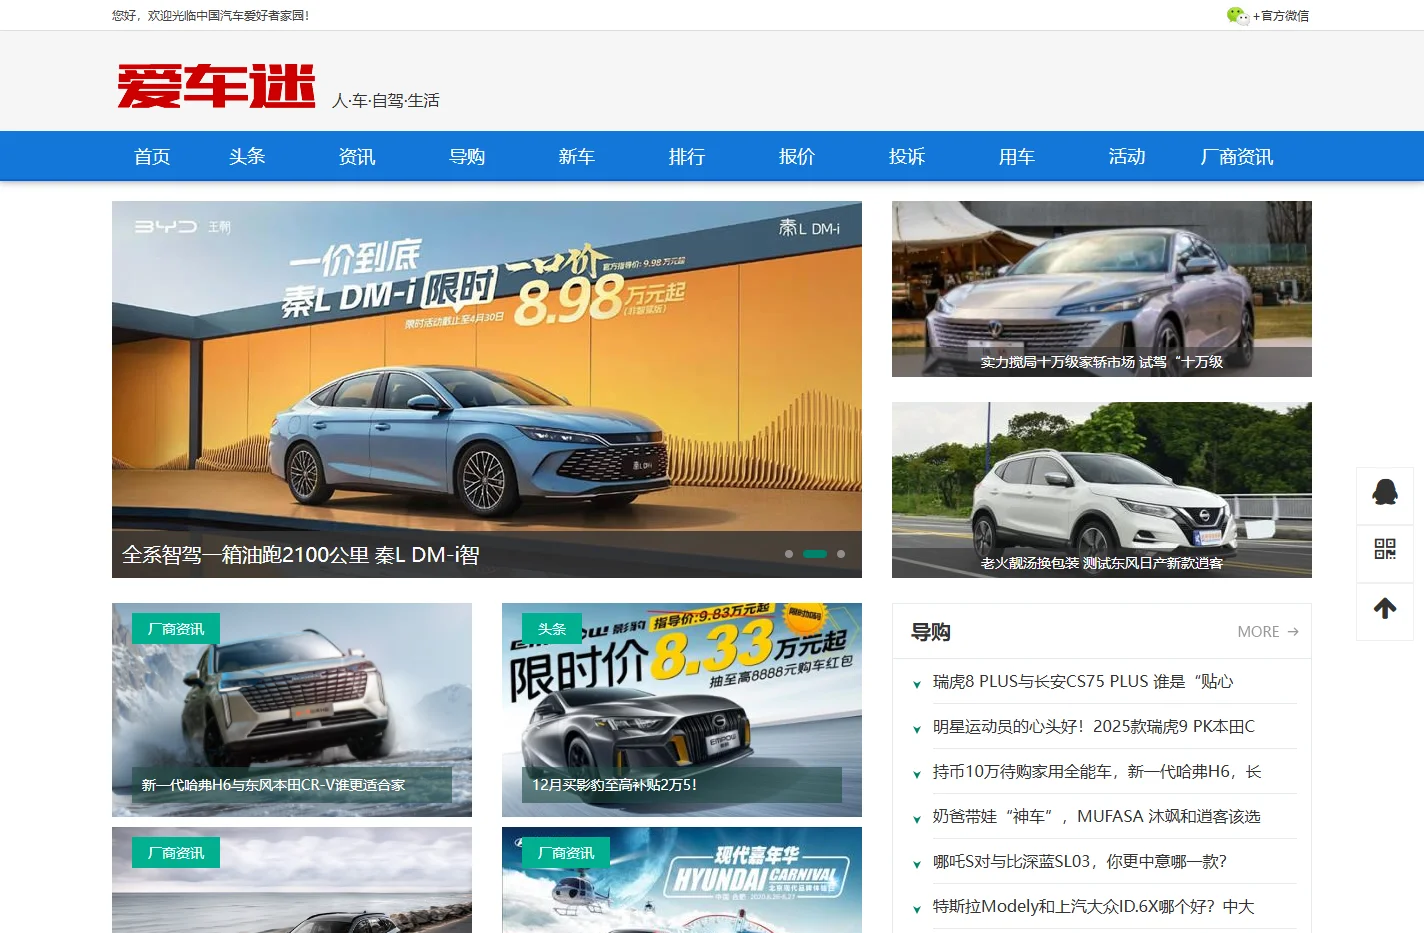The width and height of the screenshot is (1424, 933).
Task: Click the 导购 panel heading
Action: [931, 632]
